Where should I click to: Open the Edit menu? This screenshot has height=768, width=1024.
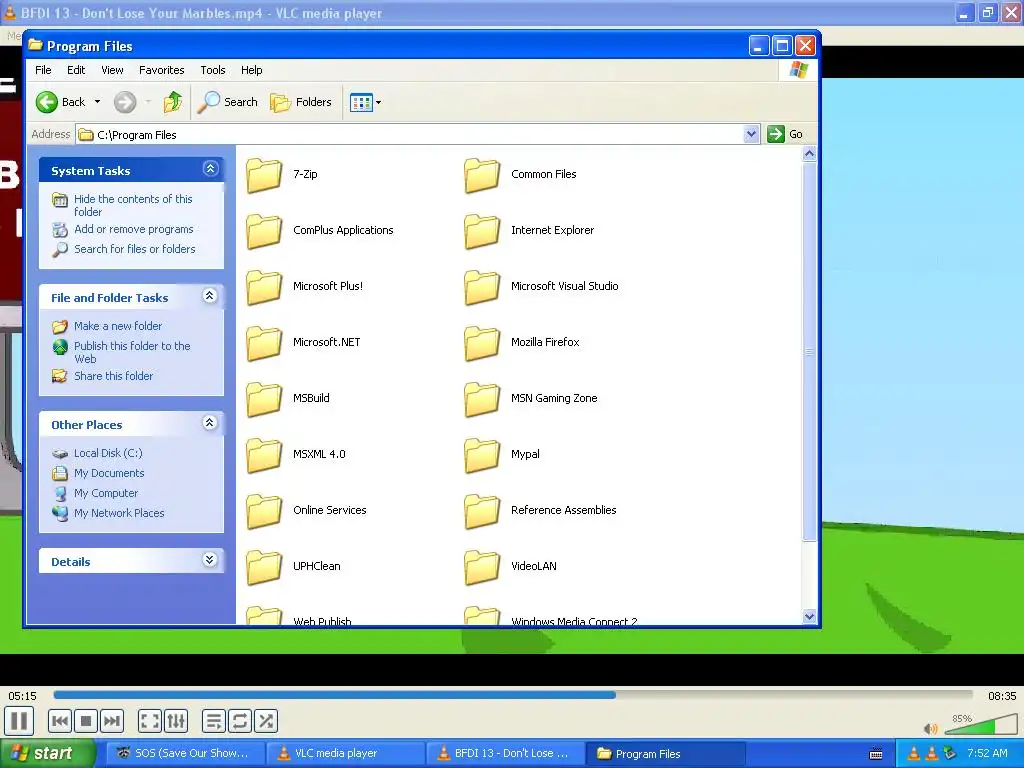pos(76,70)
